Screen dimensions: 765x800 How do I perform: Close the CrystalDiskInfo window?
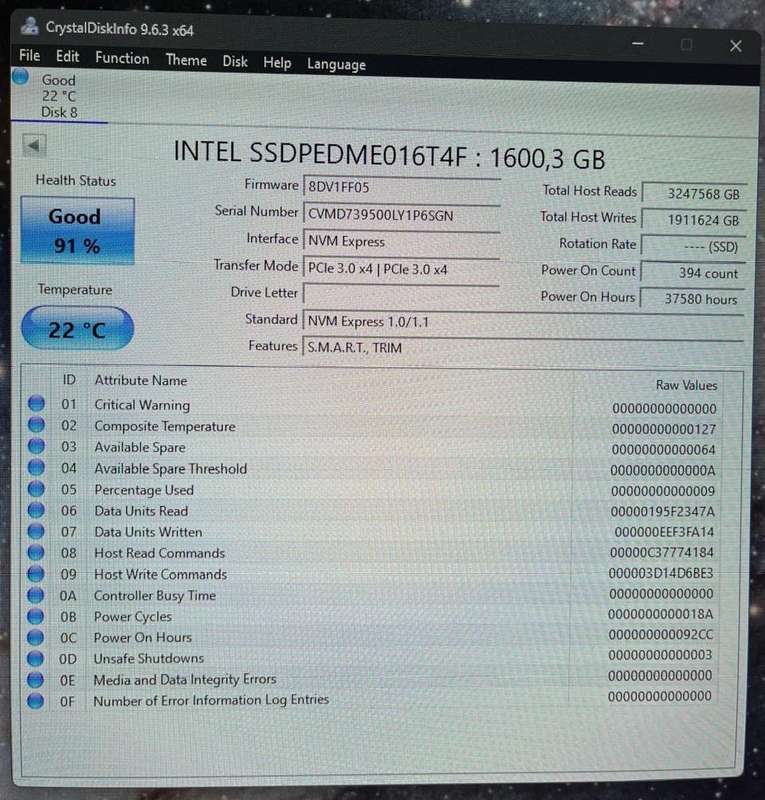coord(735,46)
